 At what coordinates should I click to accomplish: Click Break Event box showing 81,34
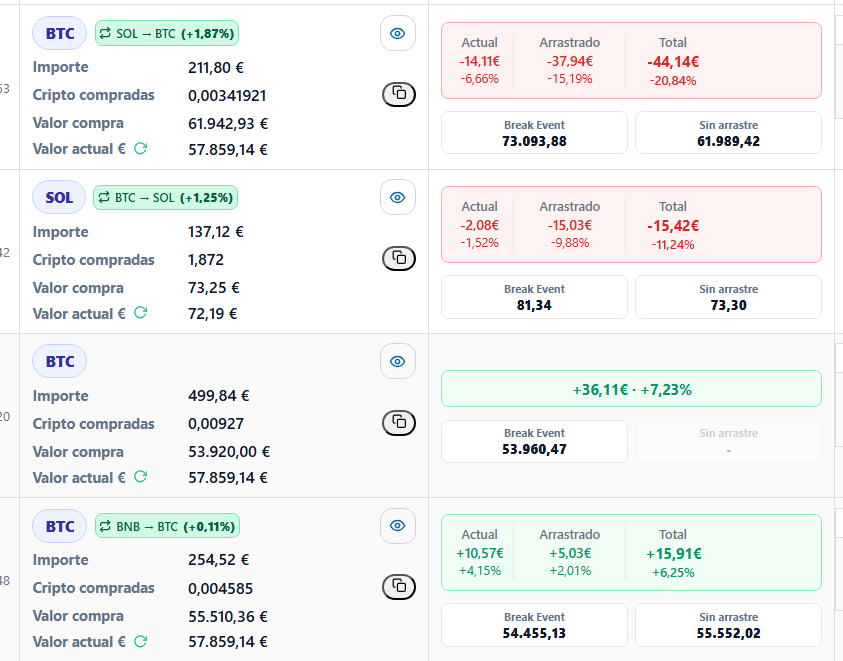pos(534,297)
